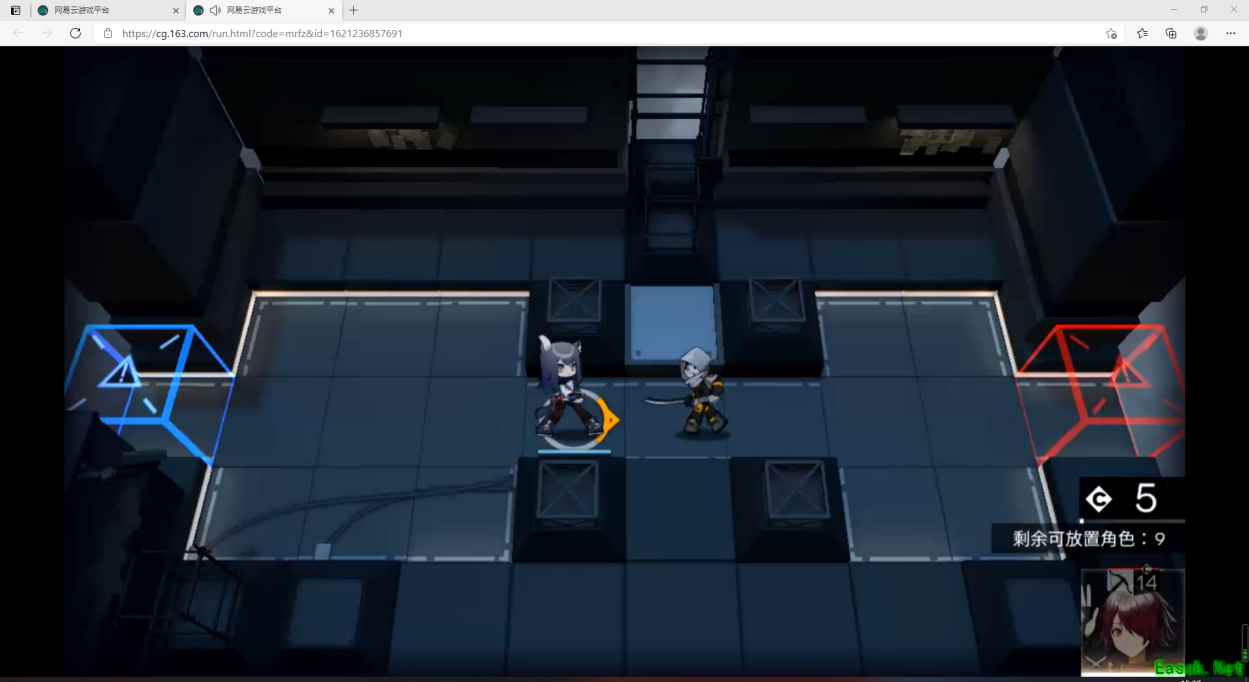Click the light blue highlighted floor tile
The height and width of the screenshot is (682, 1249).
(673, 324)
